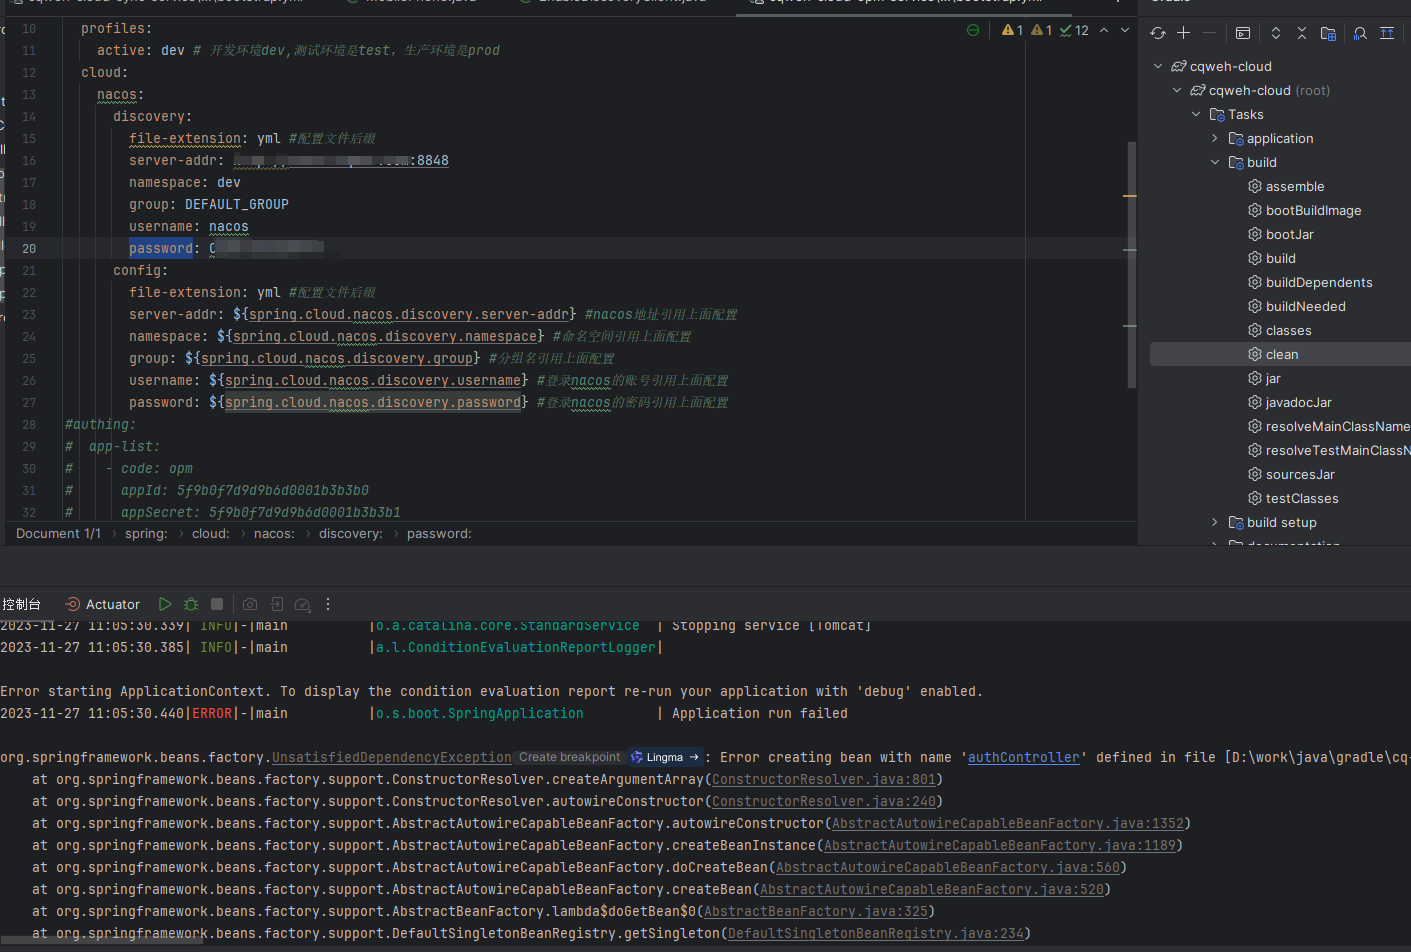
Task: Go to previous highlighted problem arrow
Action: click(x=1104, y=30)
